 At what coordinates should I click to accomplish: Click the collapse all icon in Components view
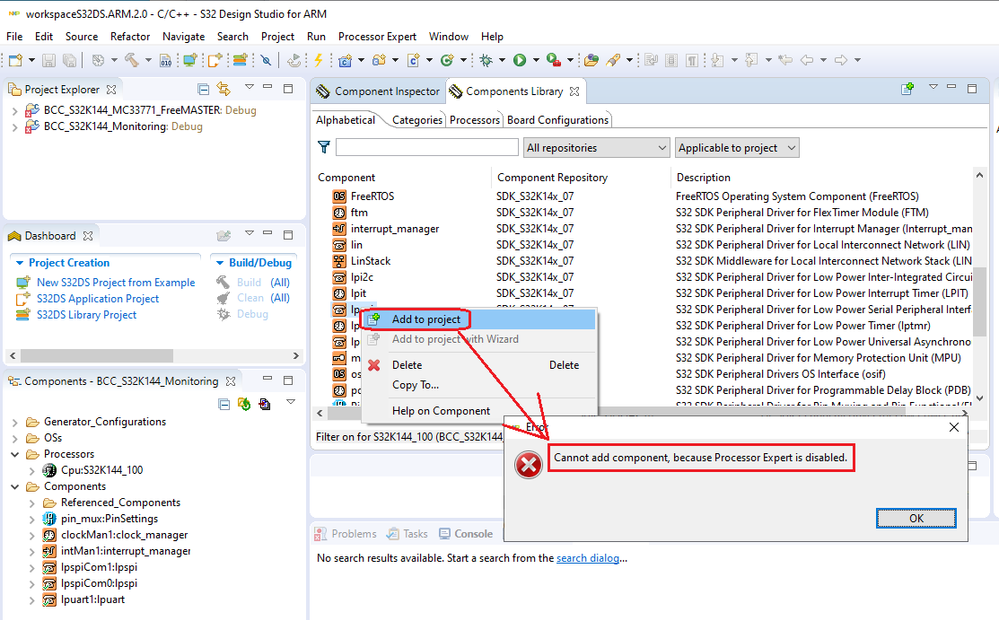click(223, 402)
